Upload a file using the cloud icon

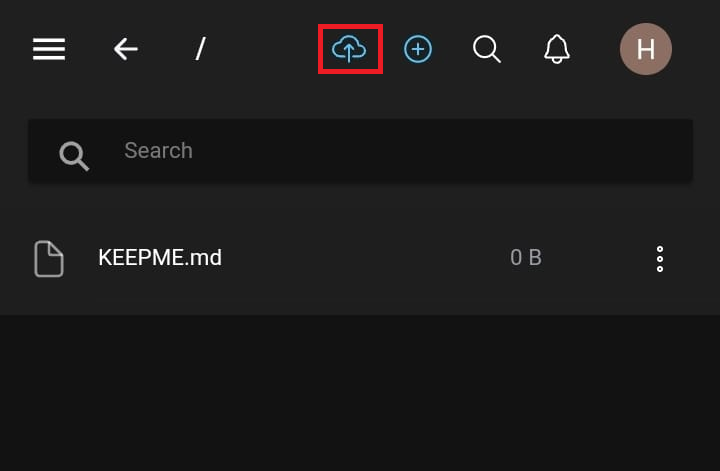coord(349,48)
